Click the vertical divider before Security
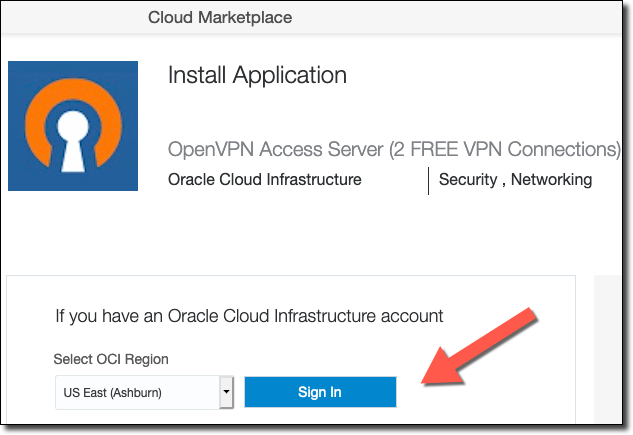The image size is (633, 435). point(428,180)
